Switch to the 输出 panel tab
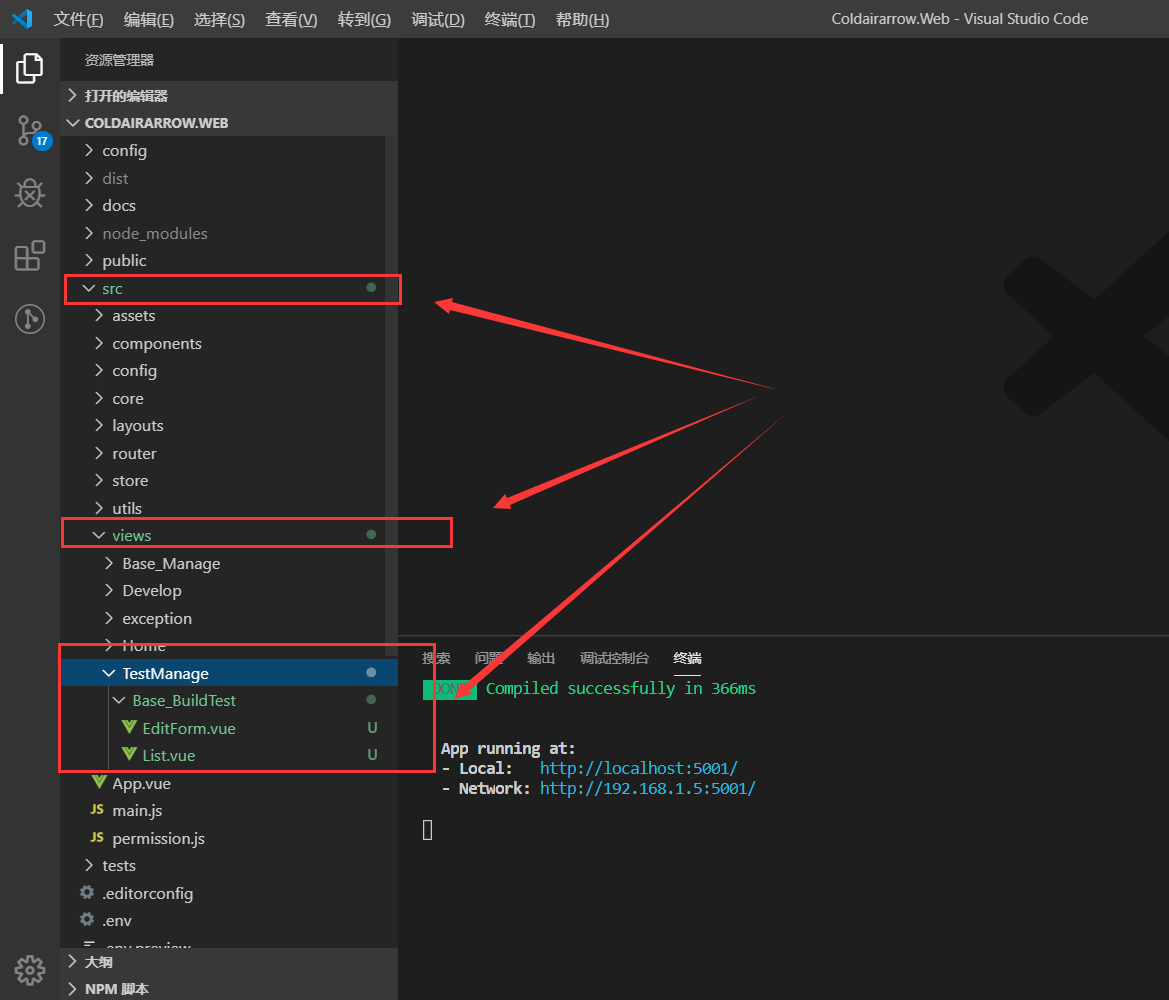The width and height of the screenshot is (1169, 1000). click(x=541, y=658)
